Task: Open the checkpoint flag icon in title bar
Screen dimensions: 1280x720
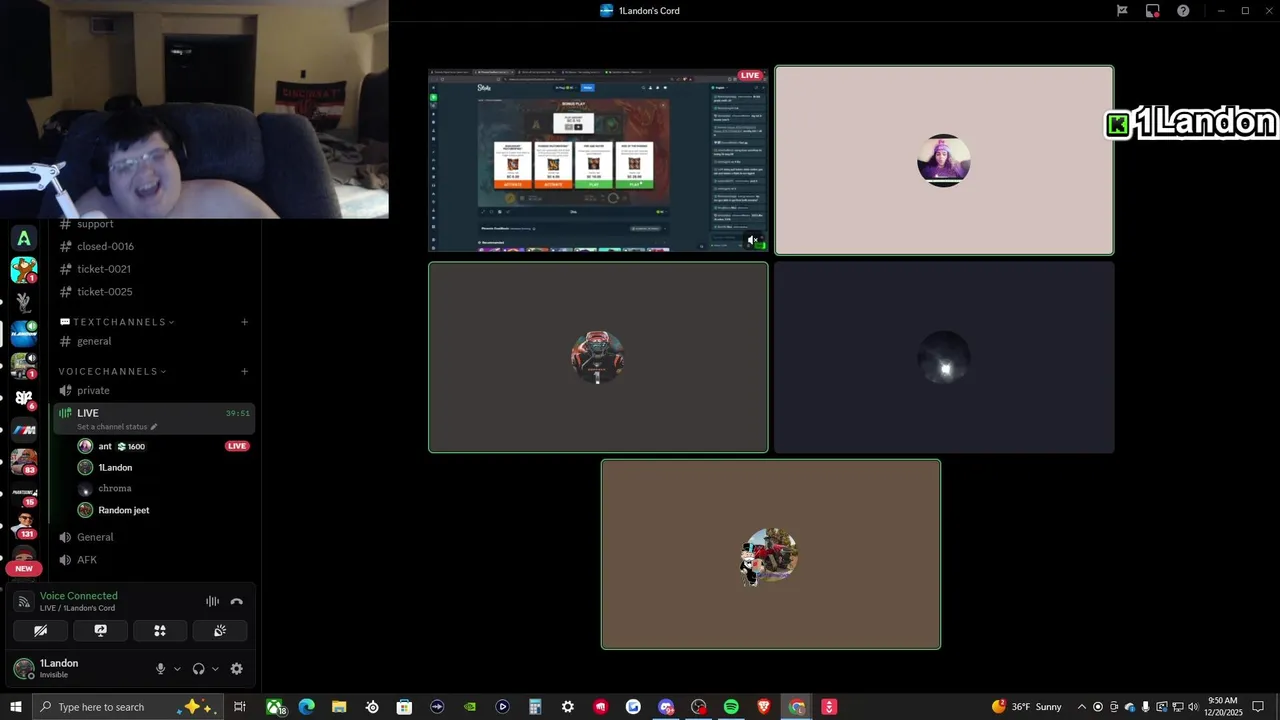Action: pyautogui.click(x=1122, y=11)
